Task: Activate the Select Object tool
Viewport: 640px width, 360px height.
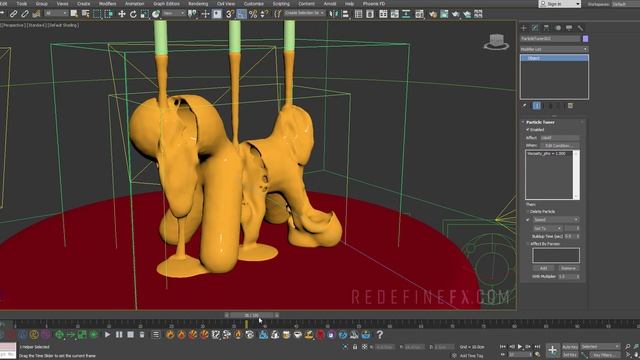Action: (74, 14)
